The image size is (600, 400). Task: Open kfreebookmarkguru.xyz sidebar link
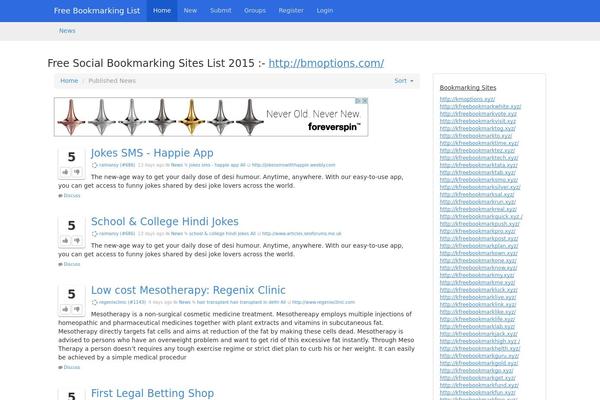tap(479, 356)
